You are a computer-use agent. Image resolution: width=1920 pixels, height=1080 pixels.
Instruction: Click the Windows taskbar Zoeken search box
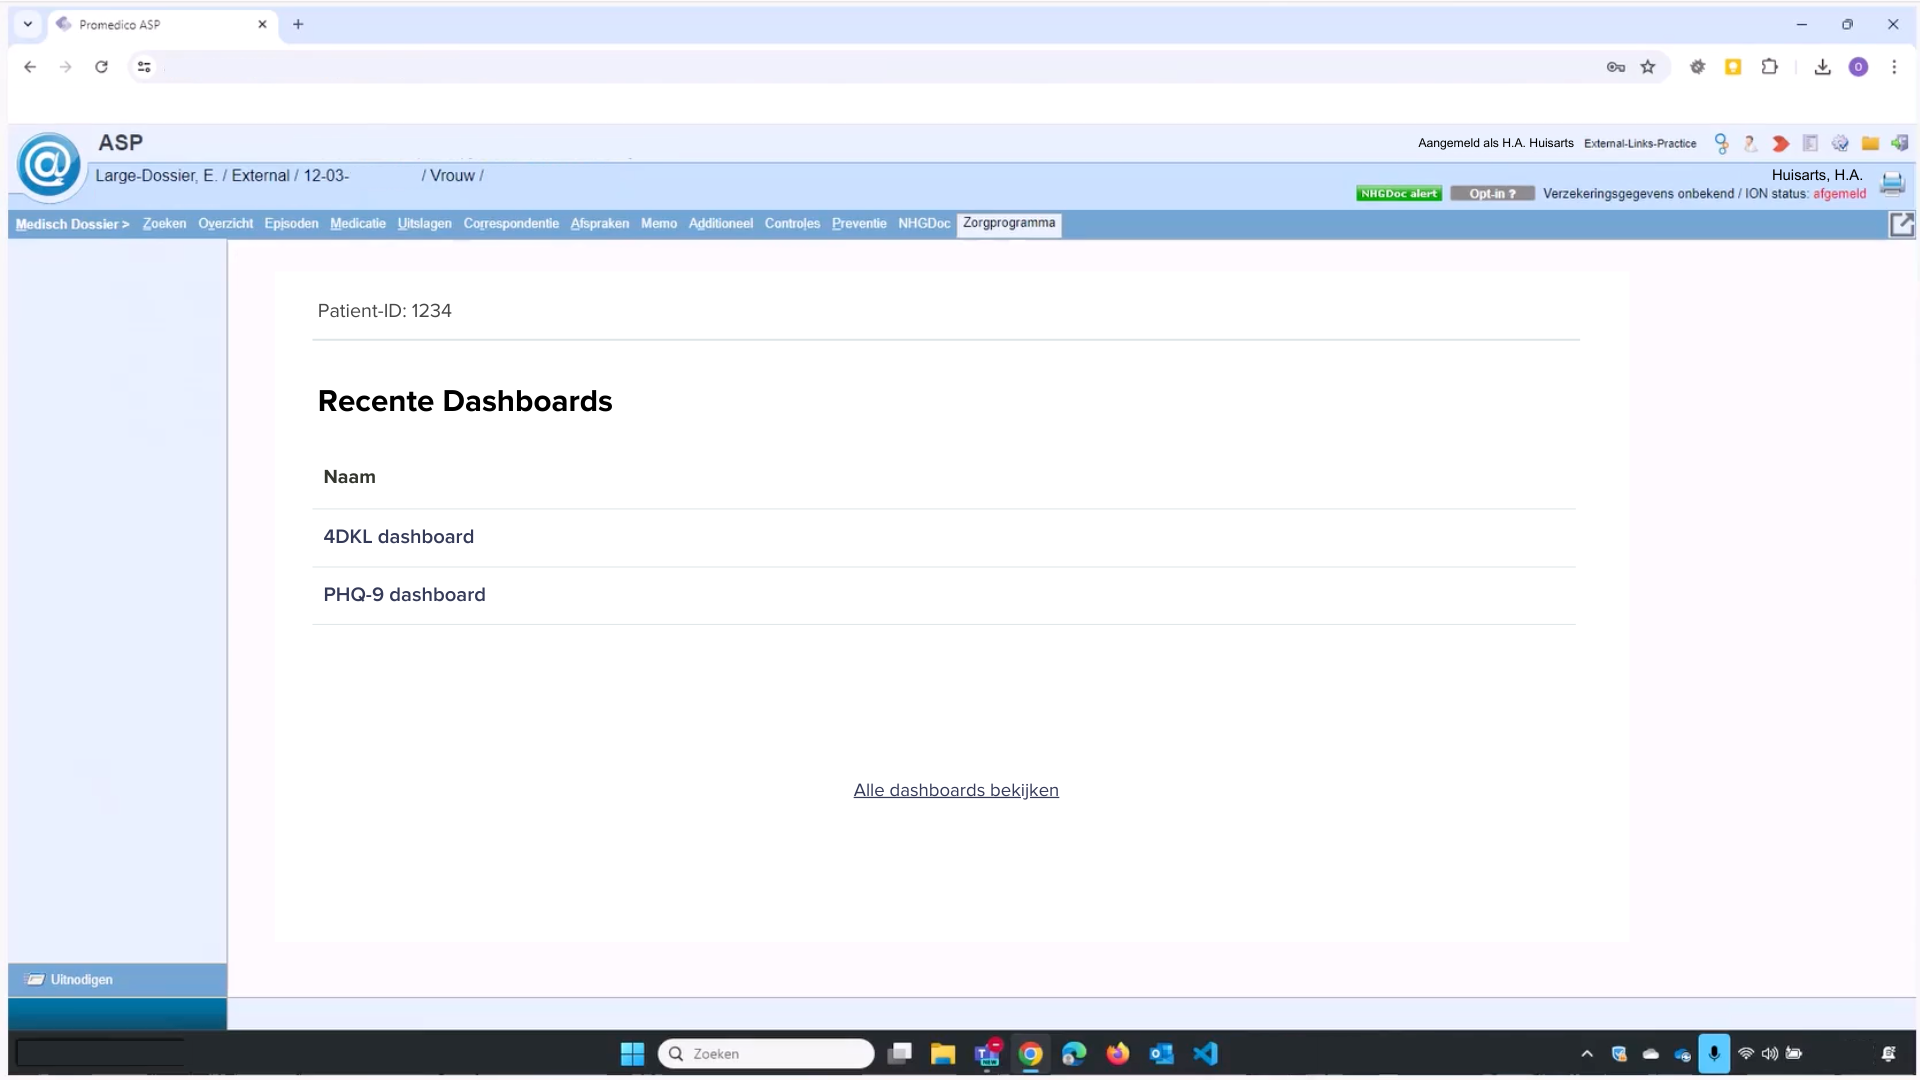point(766,1054)
